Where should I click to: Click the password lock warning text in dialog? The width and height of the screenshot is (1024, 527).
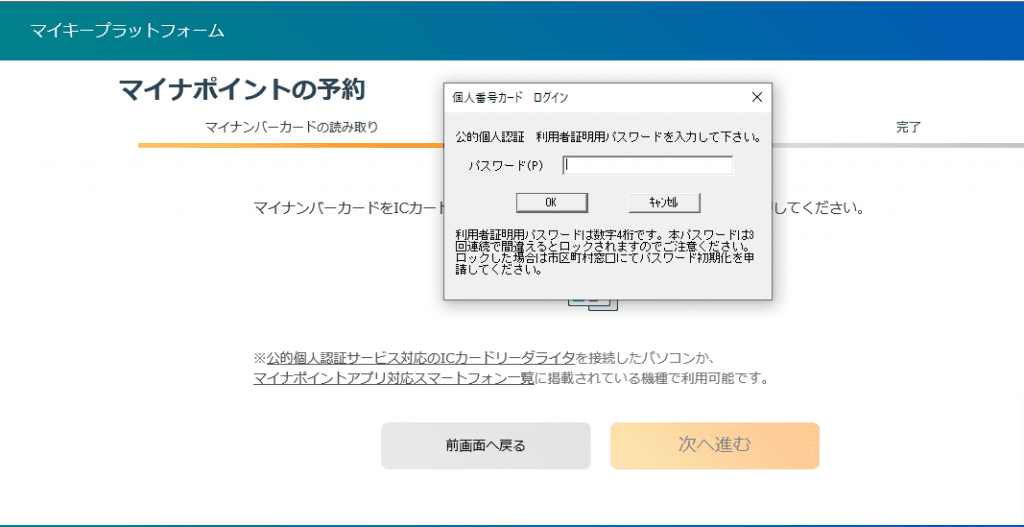pos(604,251)
